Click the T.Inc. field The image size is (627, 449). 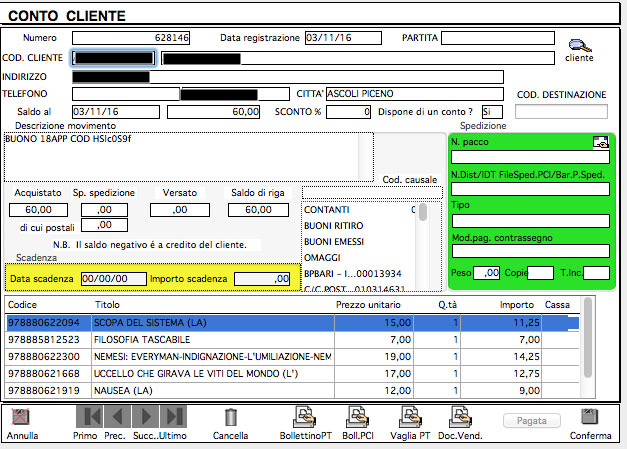(596, 273)
